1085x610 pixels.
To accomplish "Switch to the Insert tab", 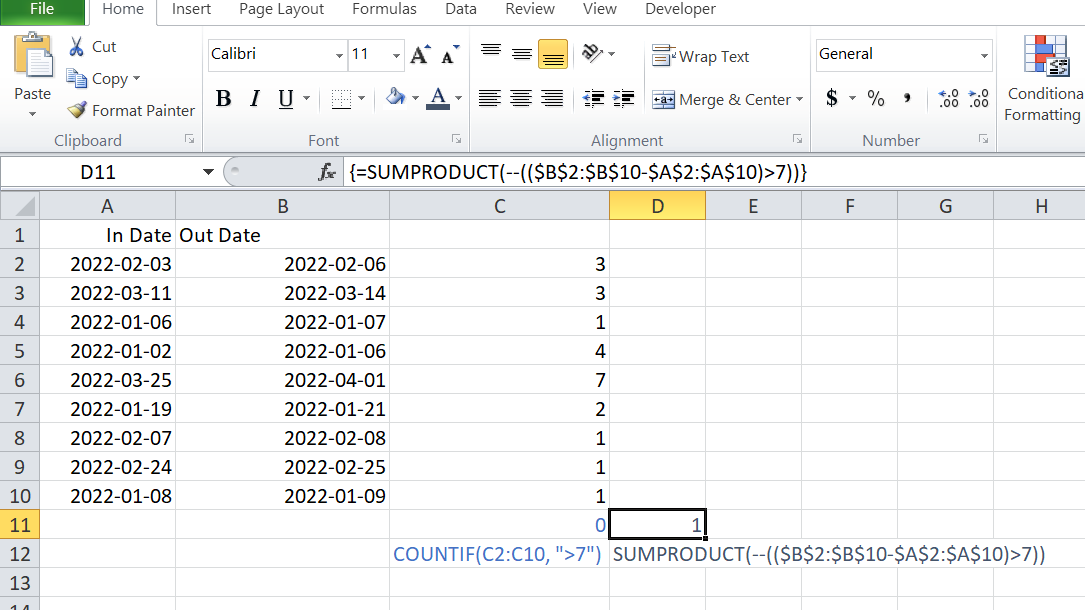I will pyautogui.click(x=192, y=10).
